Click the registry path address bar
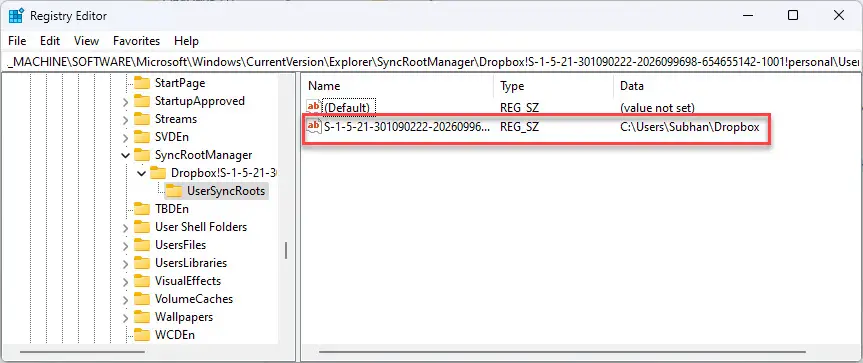This screenshot has height=363, width=863. (432, 62)
